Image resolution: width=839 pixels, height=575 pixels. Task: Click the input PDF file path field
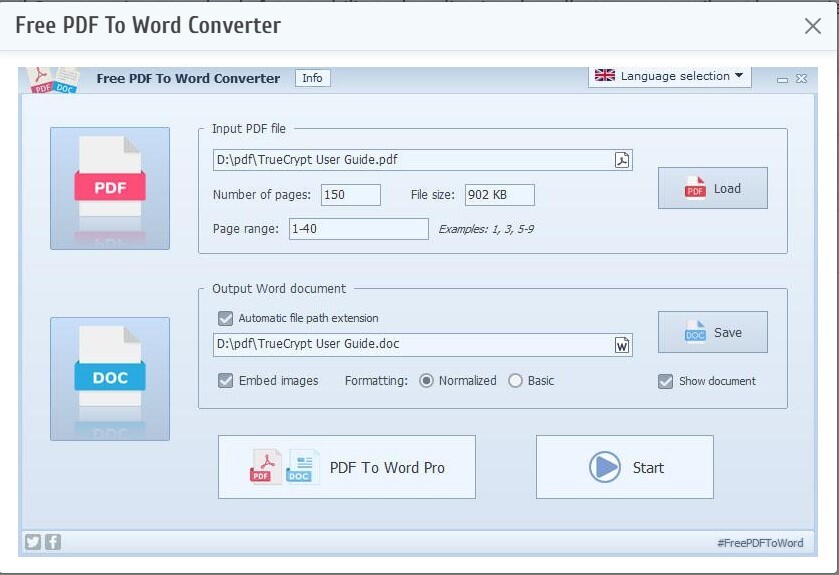coord(423,160)
